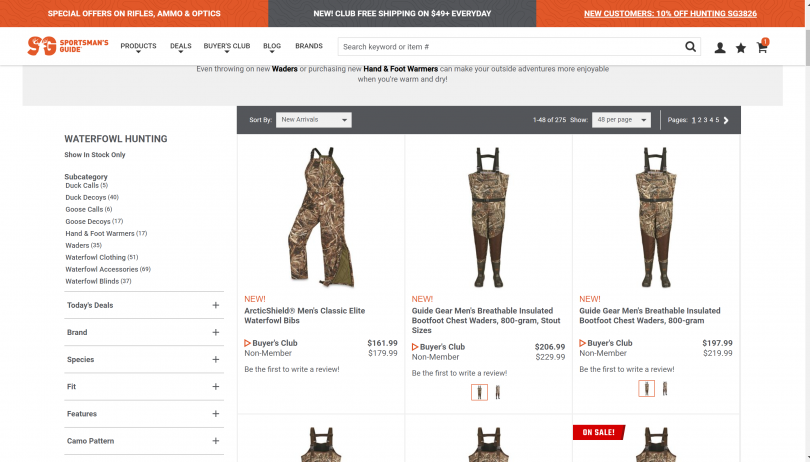810x462 pixels.
Task: Expand the Brand filter plus icon
Action: coord(215,332)
